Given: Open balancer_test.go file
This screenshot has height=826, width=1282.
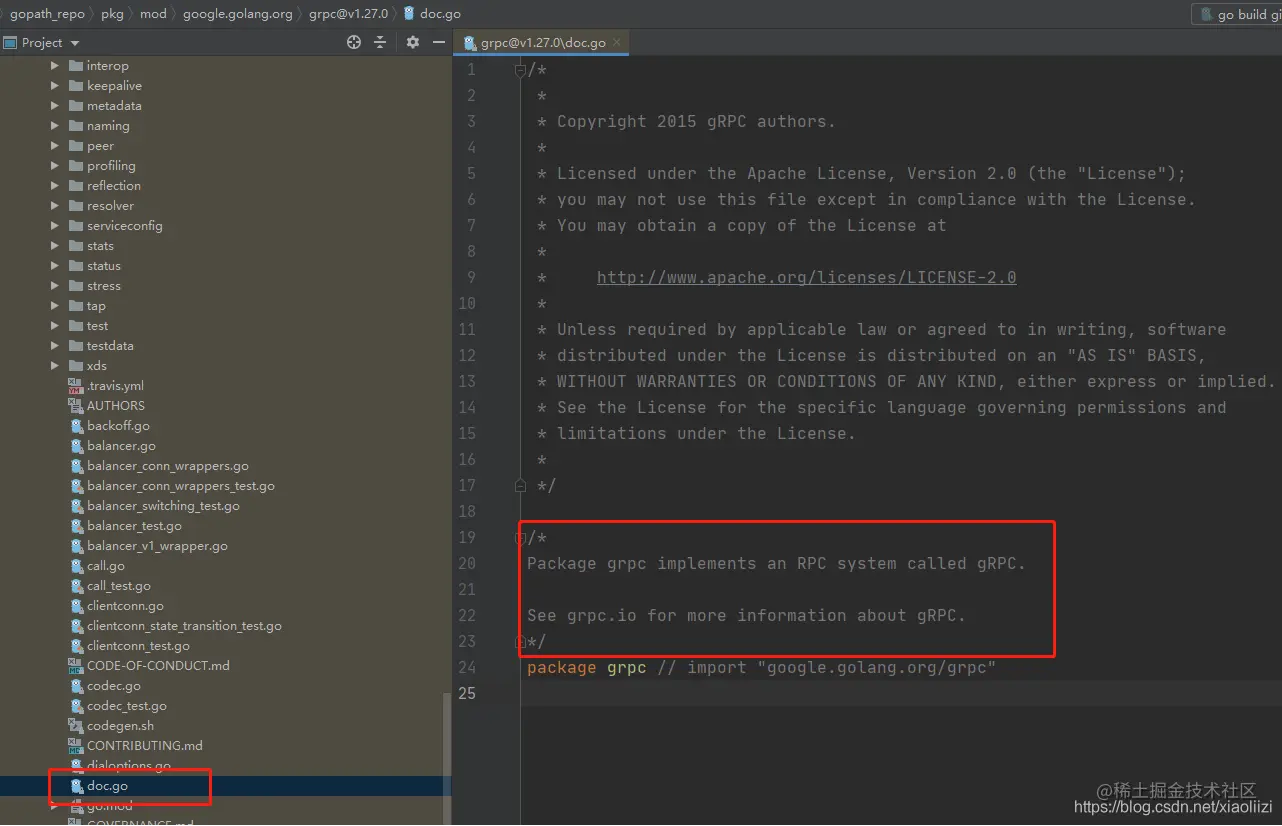Looking at the screenshot, I should tap(134, 526).
